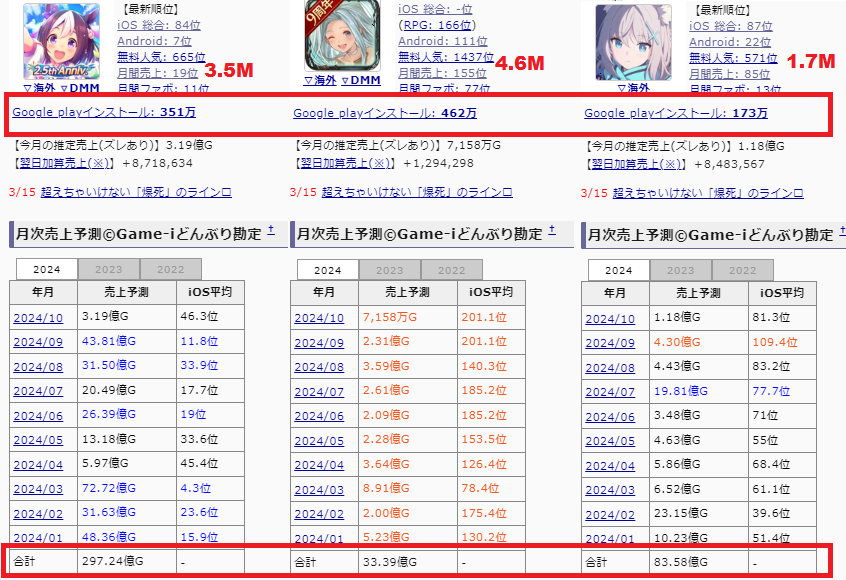The image size is (846, 580).
Task: Select 2024 tab above the 3.19億G table
Action: [47, 269]
